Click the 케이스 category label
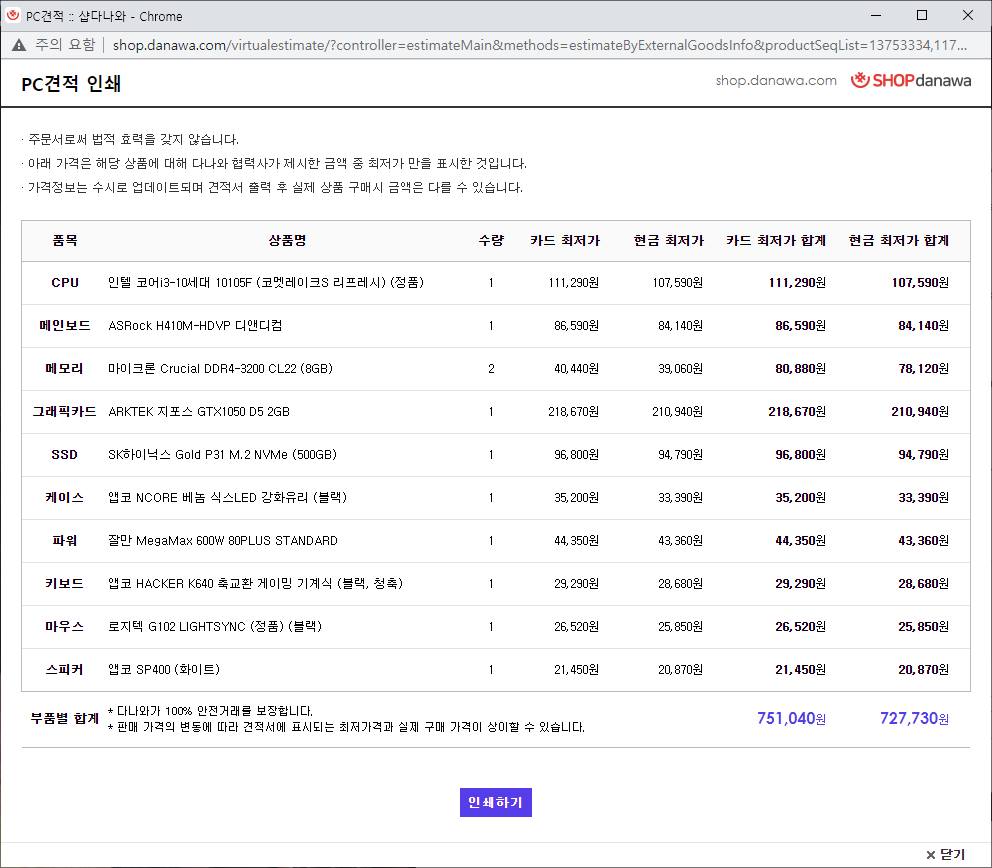 click(65, 498)
